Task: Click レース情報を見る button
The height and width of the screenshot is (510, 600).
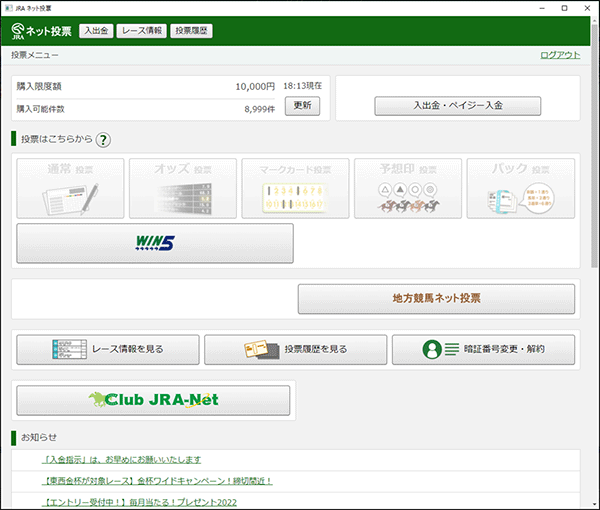Action: [108, 349]
